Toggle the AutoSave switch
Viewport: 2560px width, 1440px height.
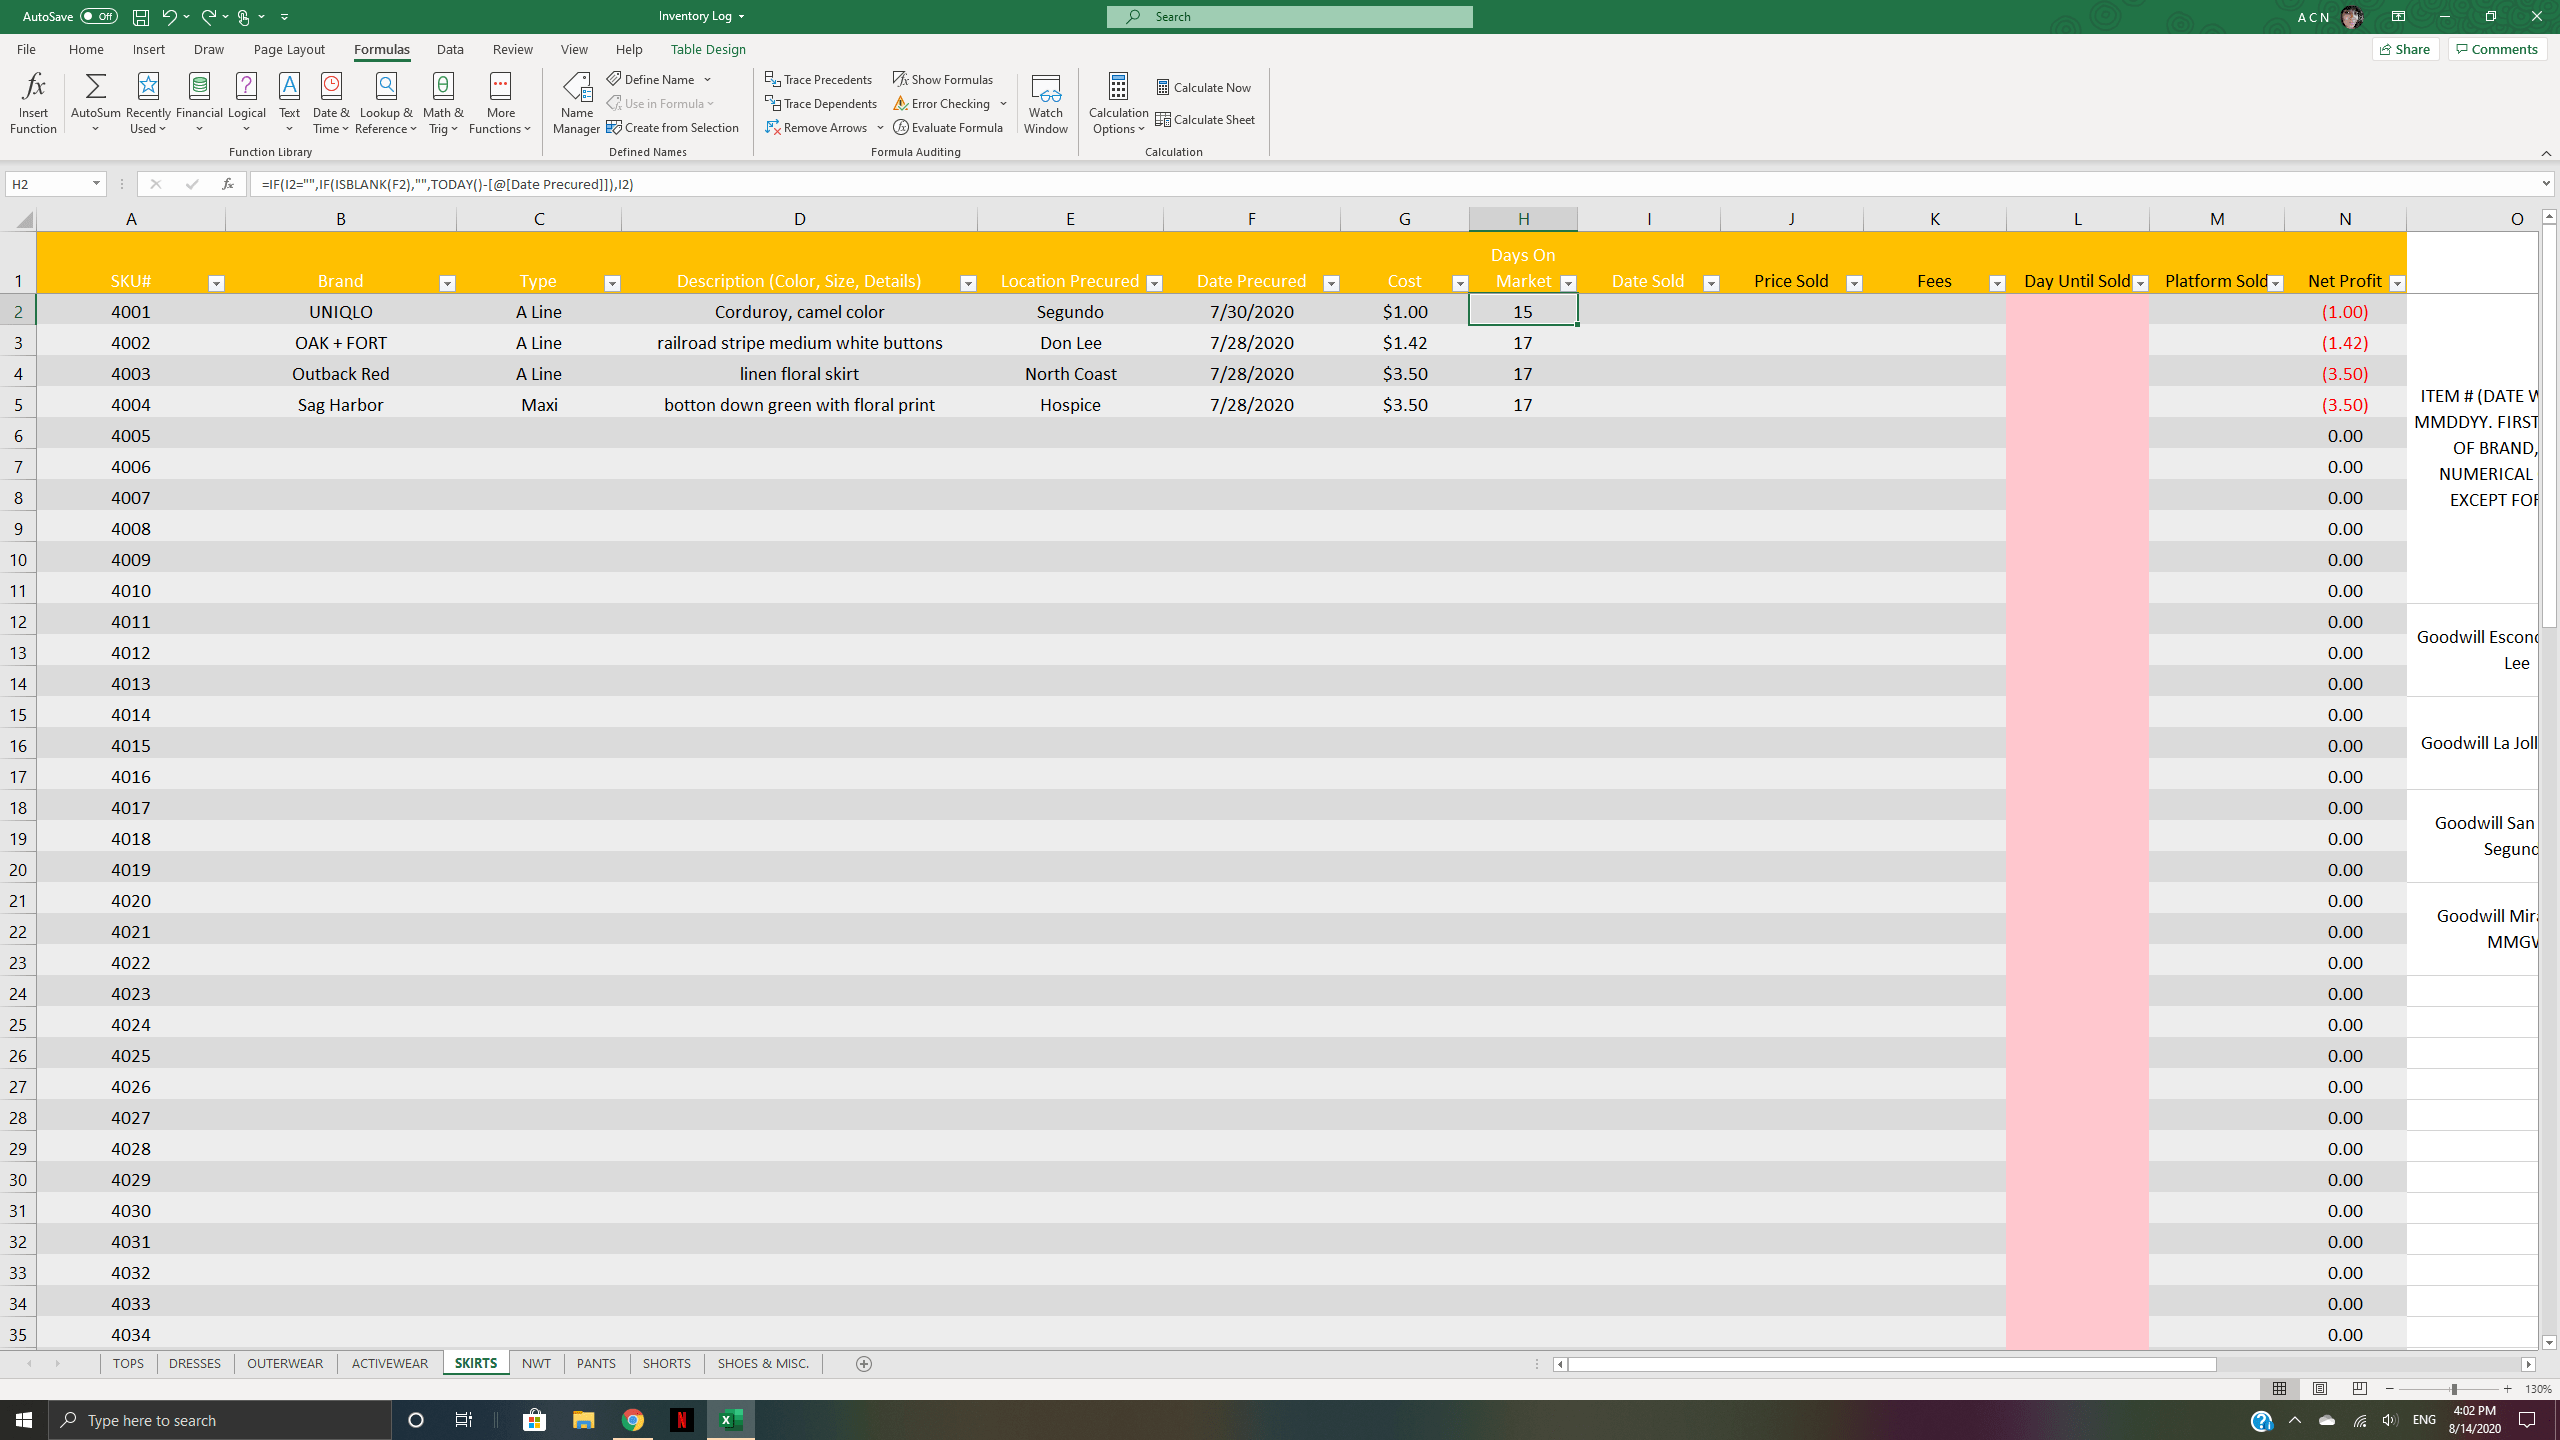pyautogui.click(x=98, y=16)
